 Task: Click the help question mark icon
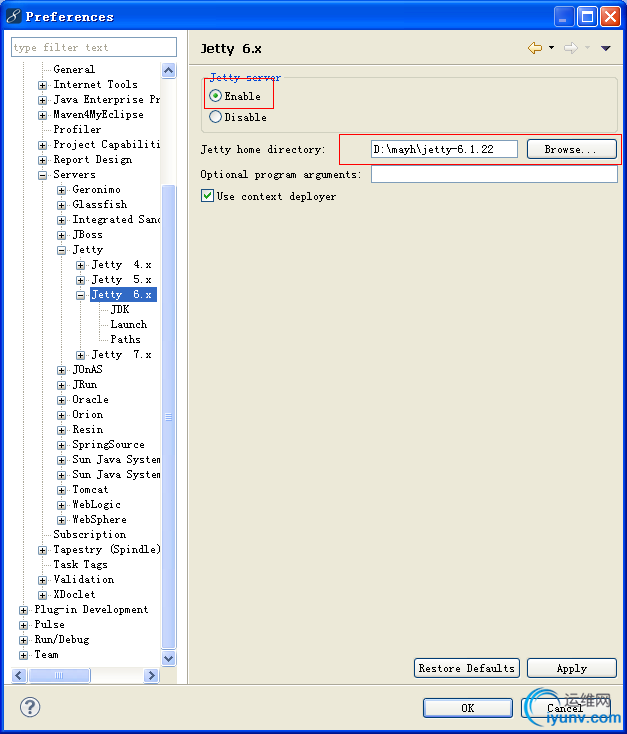pos(30,707)
